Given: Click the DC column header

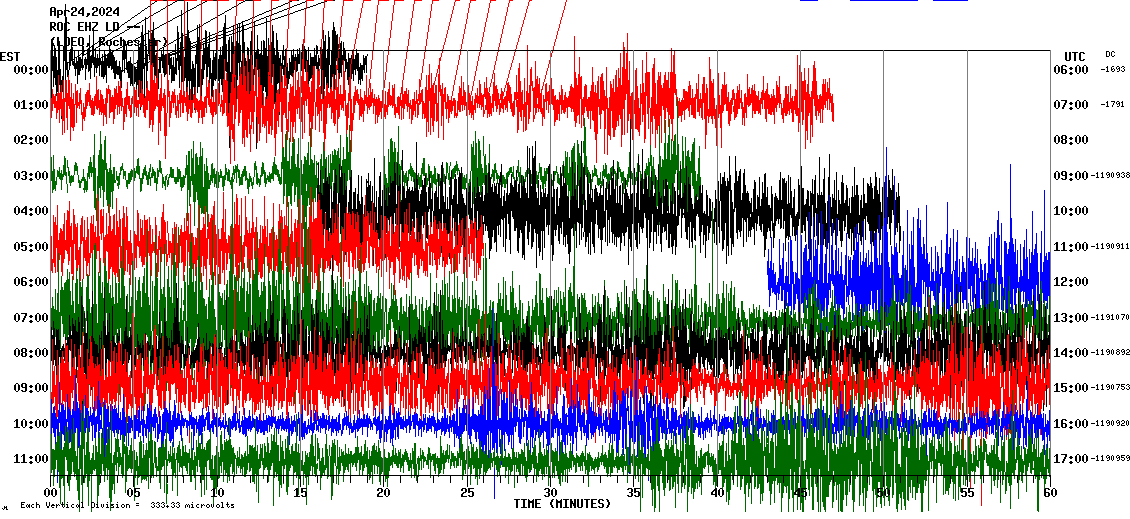Looking at the screenshot, I should (x=1110, y=54).
